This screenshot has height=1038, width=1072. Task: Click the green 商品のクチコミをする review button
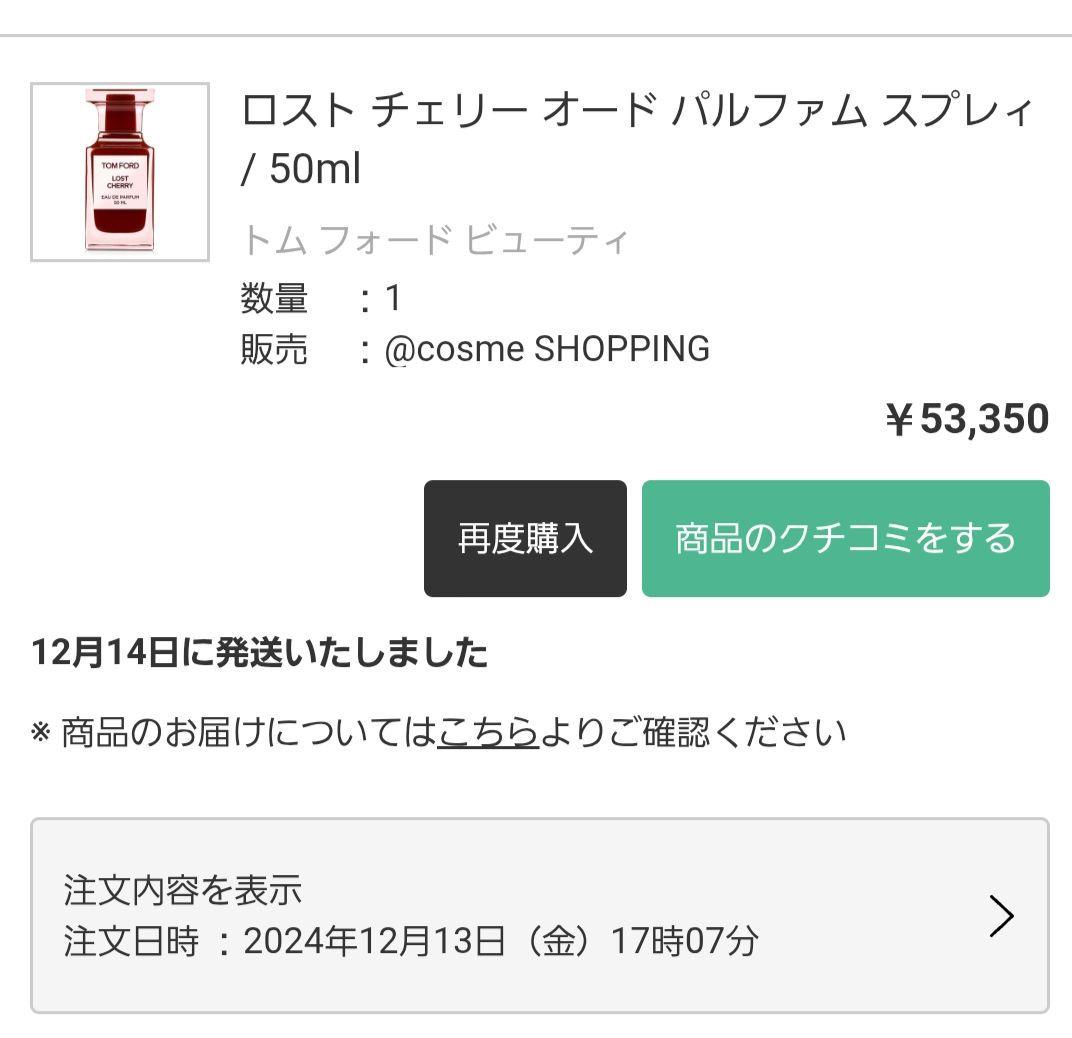click(846, 538)
